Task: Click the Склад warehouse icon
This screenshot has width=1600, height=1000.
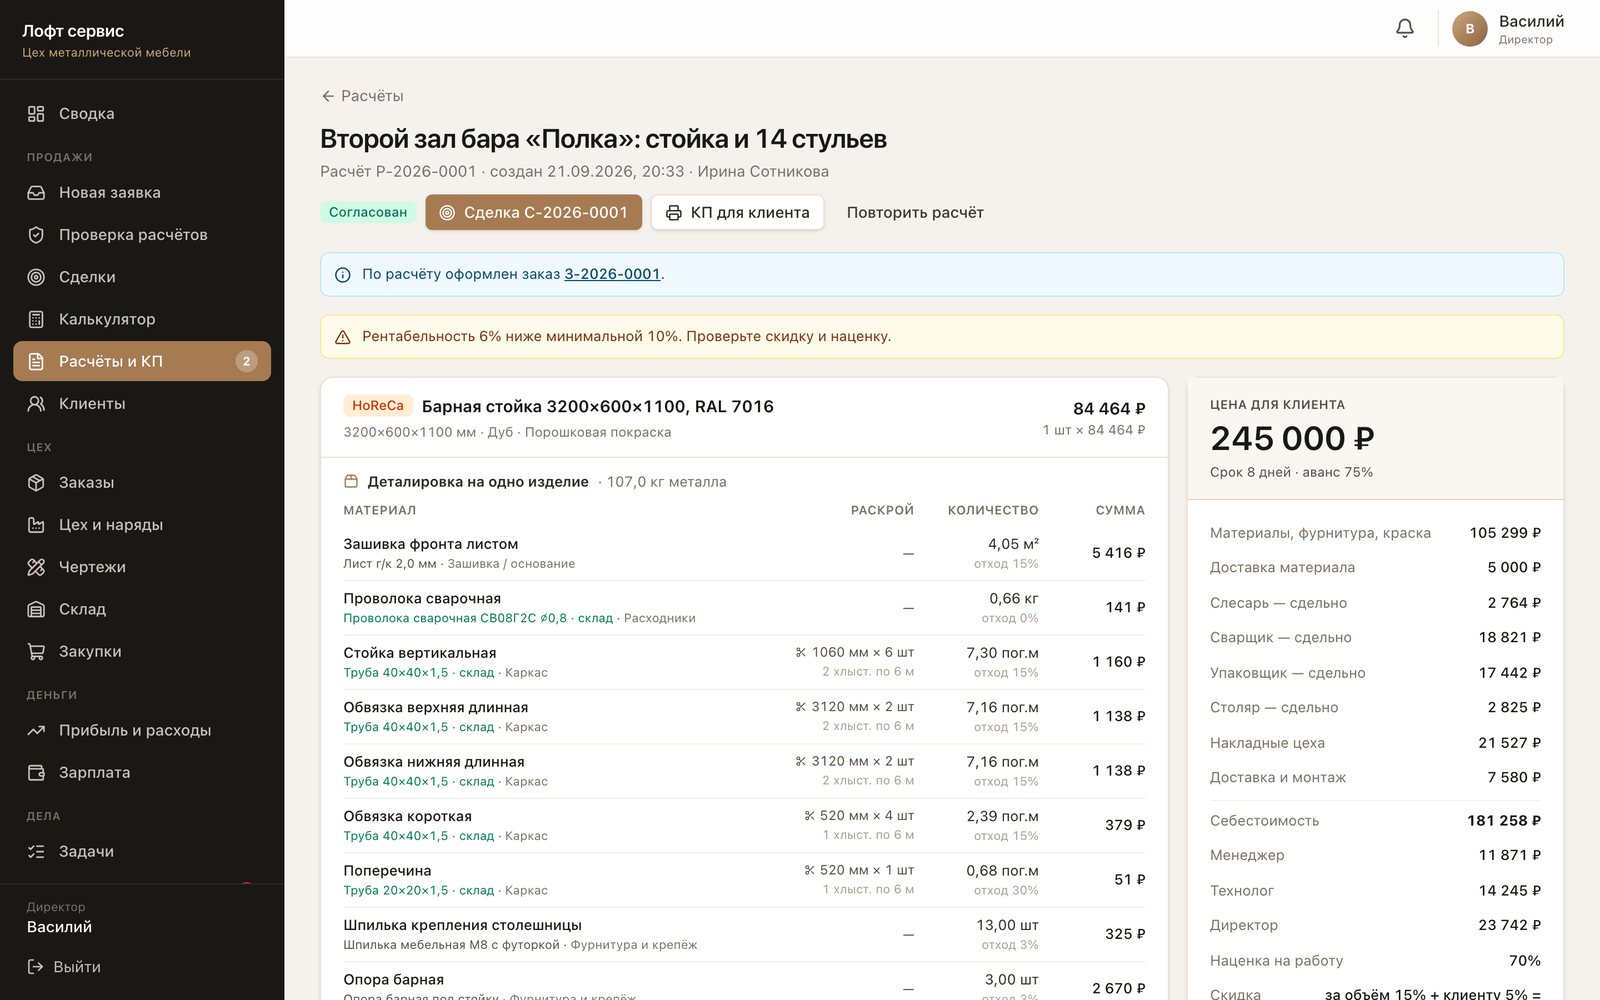Action: [36, 609]
